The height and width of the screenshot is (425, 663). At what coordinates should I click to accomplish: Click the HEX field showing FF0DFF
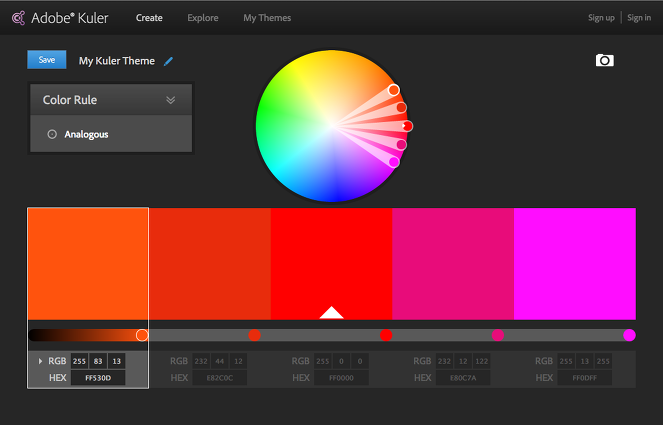(x=585, y=378)
